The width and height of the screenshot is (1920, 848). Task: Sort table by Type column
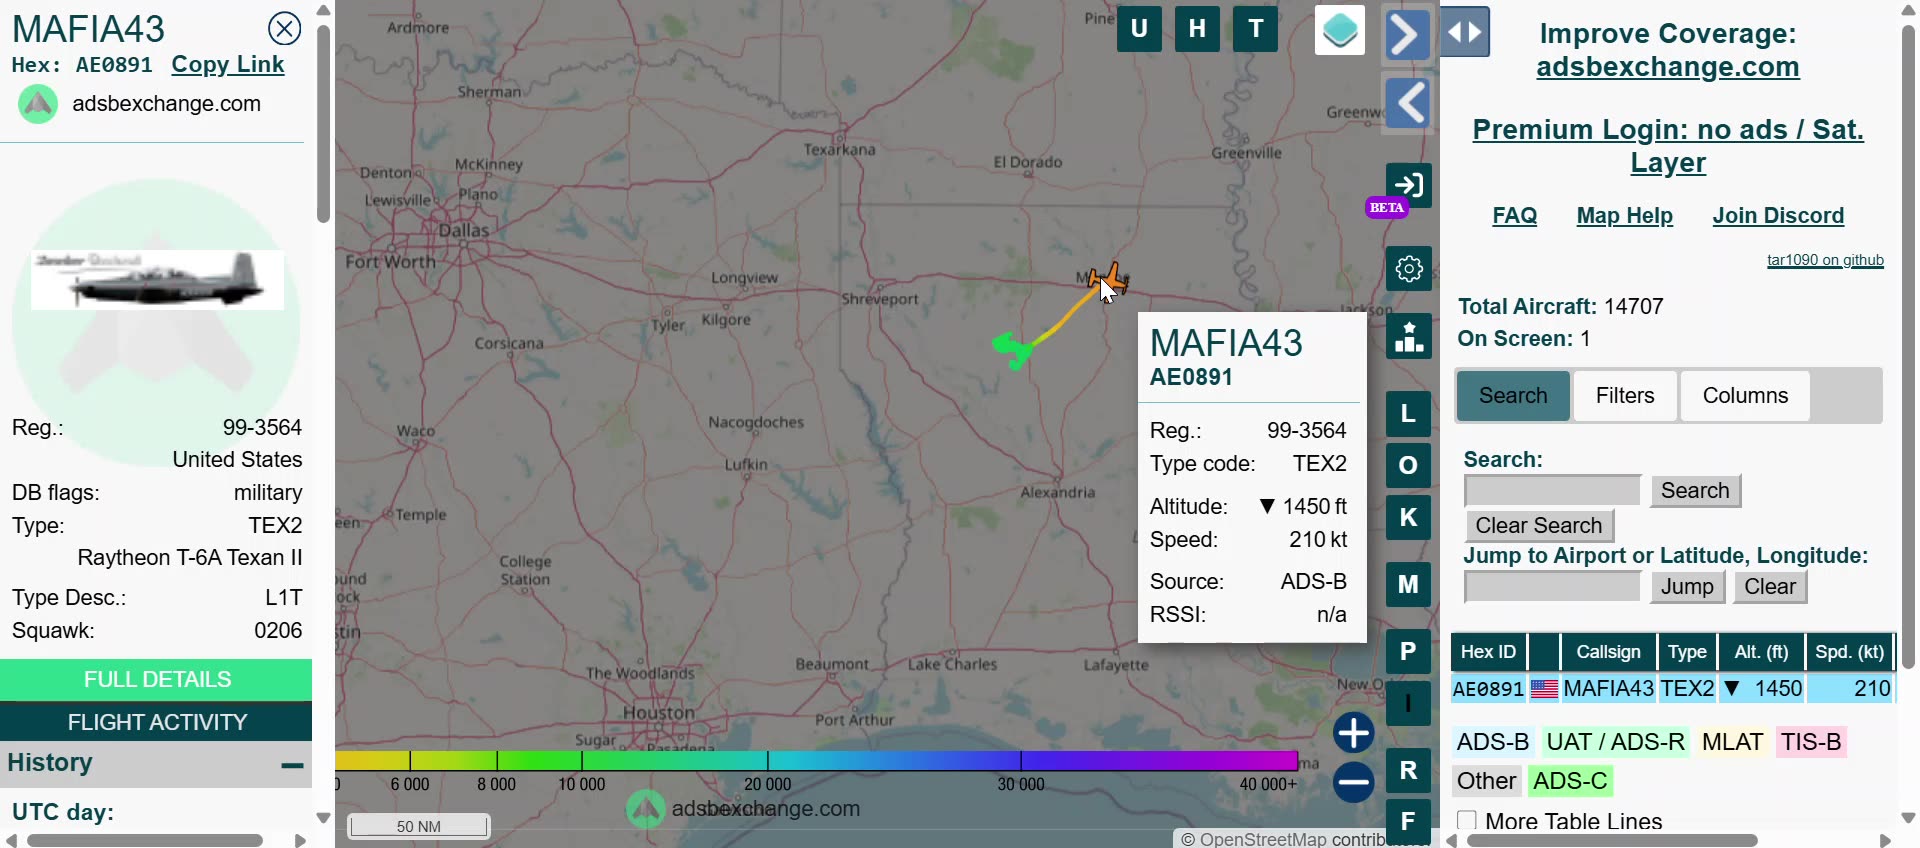(x=1687, y=652)
